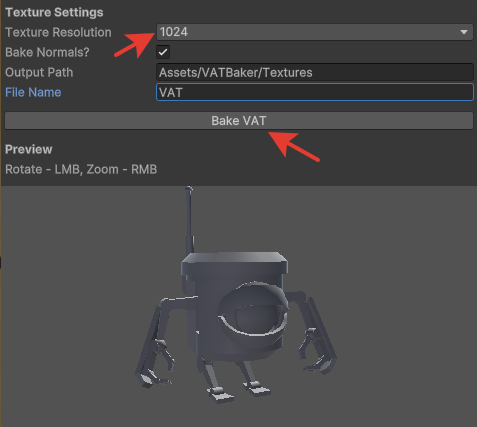This screenshot has width=477, height=427.
Task: Toggle the Bake Normals checkbox
Action: [163, 52]
